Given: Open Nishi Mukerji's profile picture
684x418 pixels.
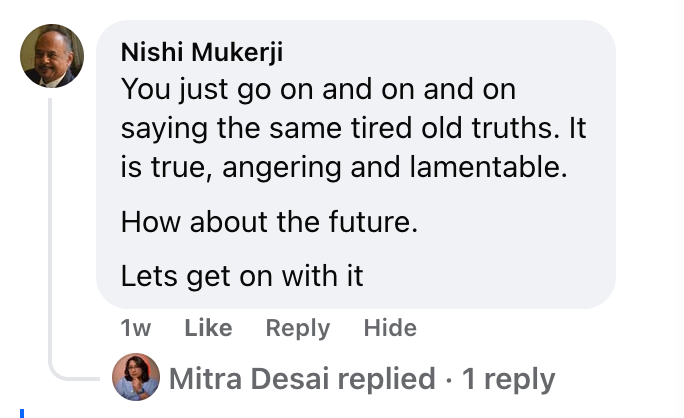Looking at the screenshot, I should [52, 56].
